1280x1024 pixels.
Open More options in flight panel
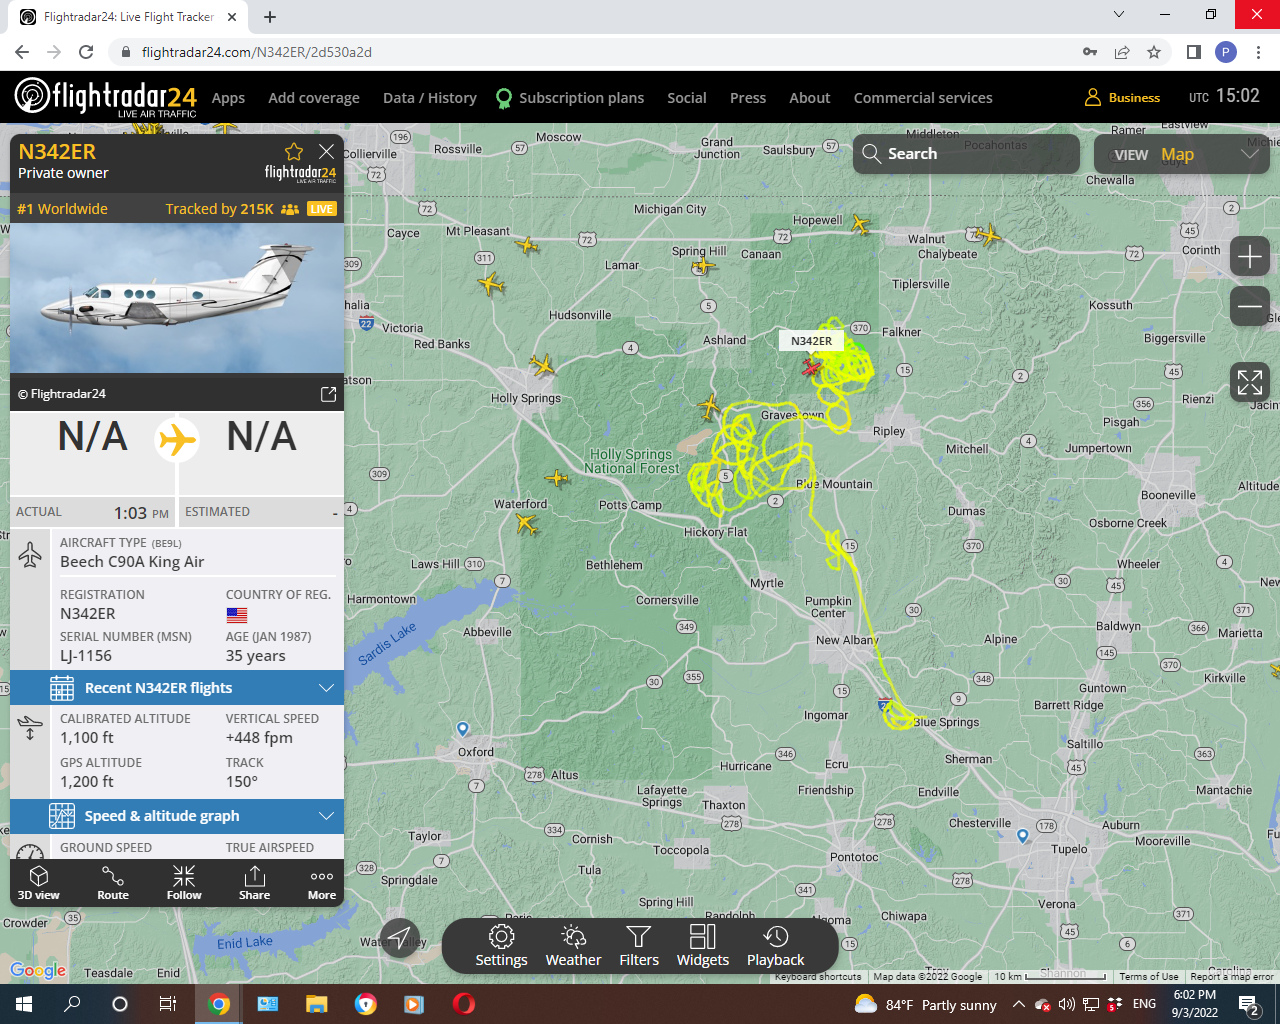[x=322, y=883]
